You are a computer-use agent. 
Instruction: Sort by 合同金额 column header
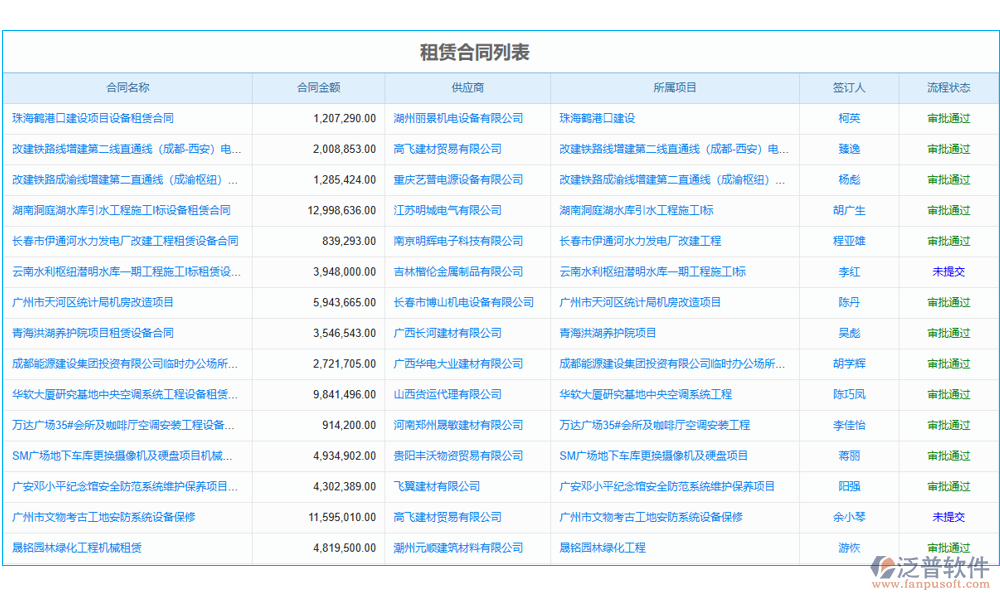[318, 88]
